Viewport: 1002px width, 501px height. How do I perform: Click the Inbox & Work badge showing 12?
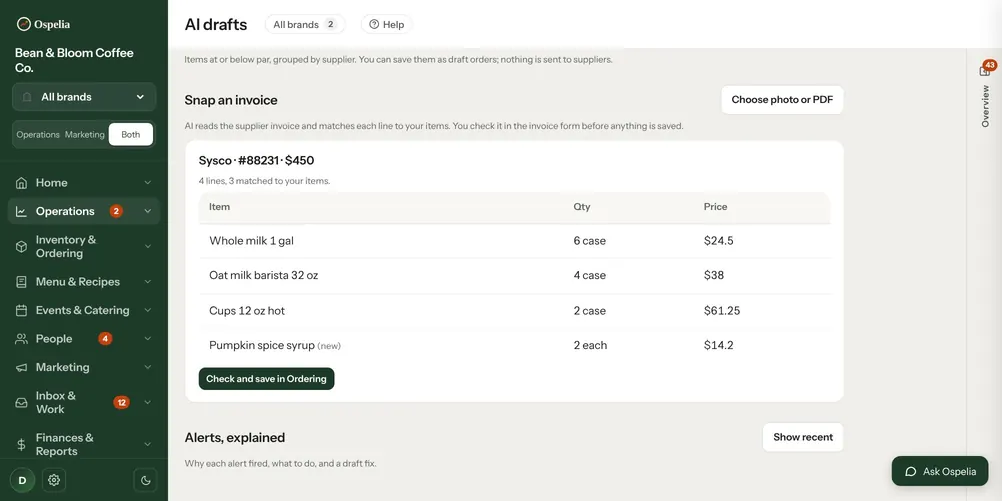point(121,403)
